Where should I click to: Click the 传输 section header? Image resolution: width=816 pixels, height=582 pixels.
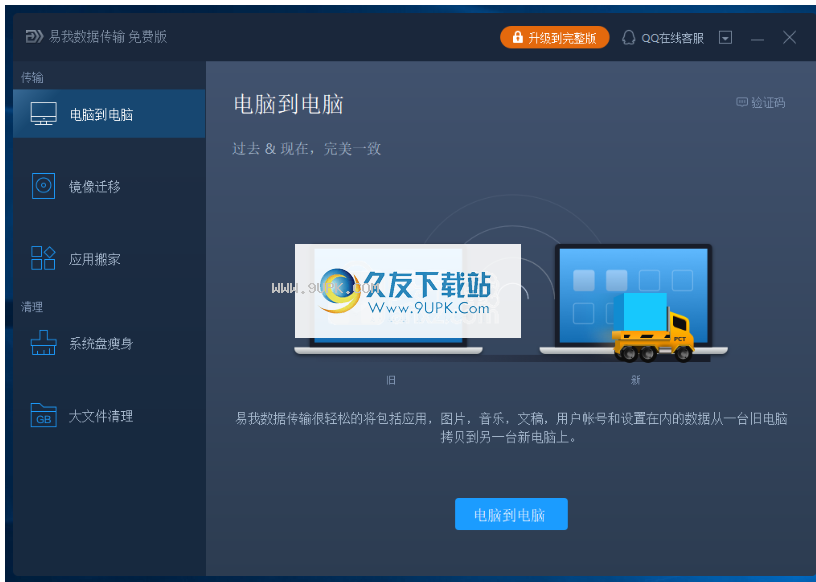pos(32,78)
